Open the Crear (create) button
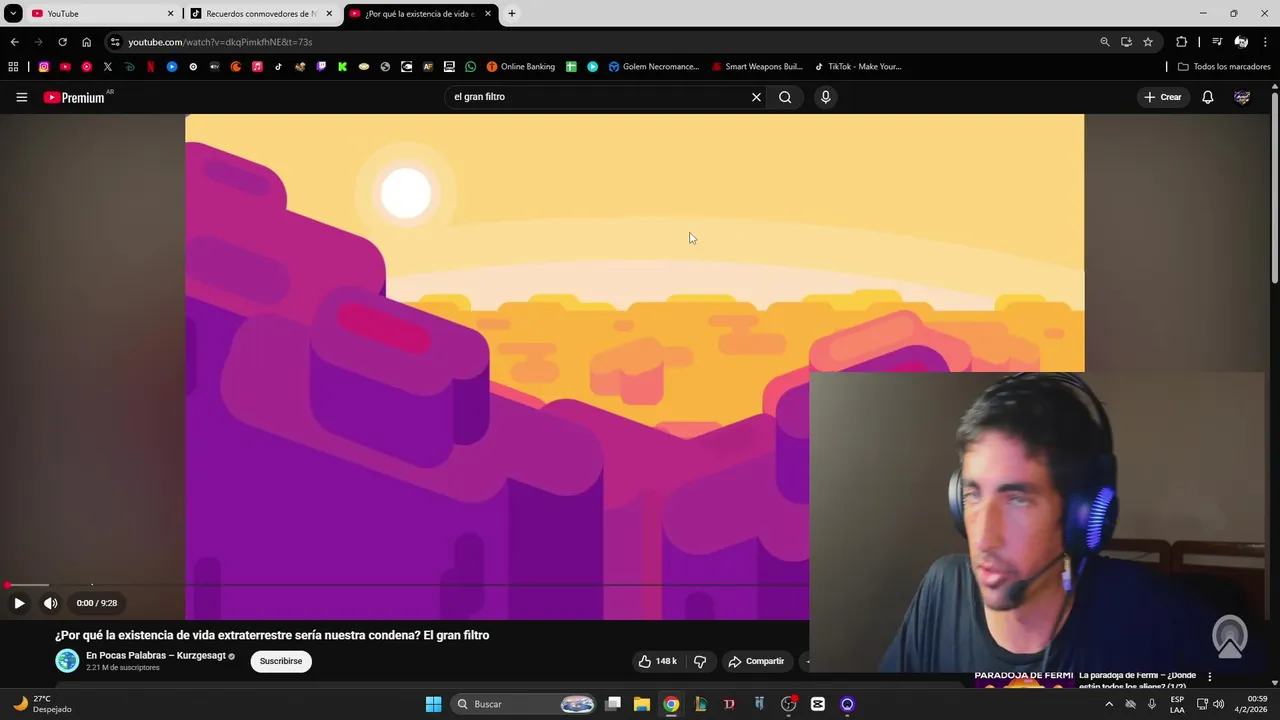 click(1163, 97)
